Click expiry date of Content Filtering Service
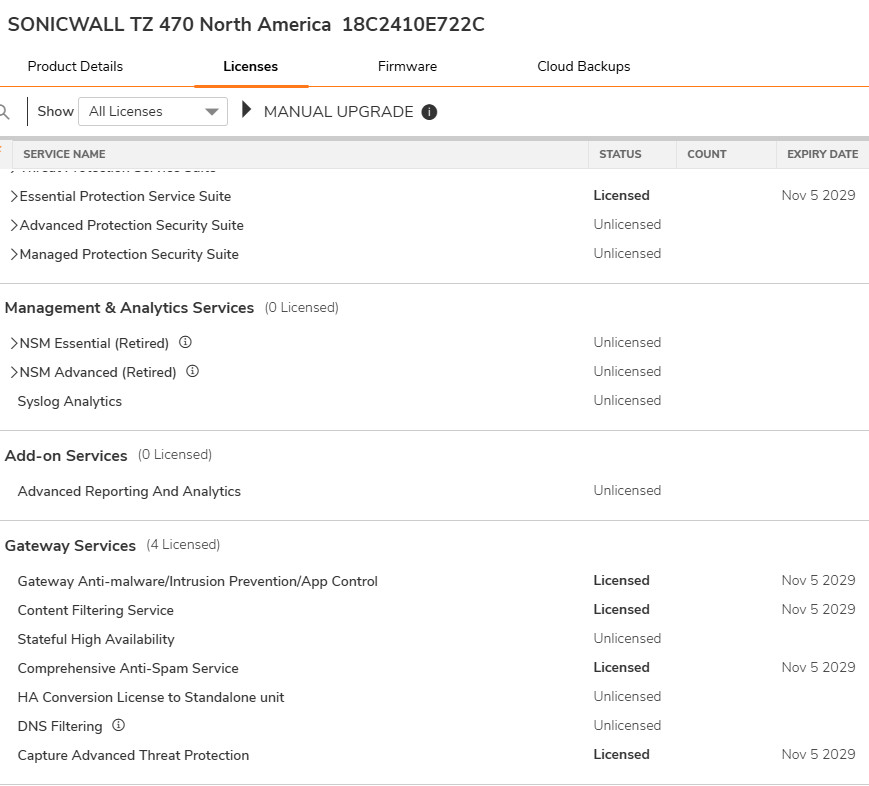869x786 pixels. pyautogui.click(x=819, y=610)
